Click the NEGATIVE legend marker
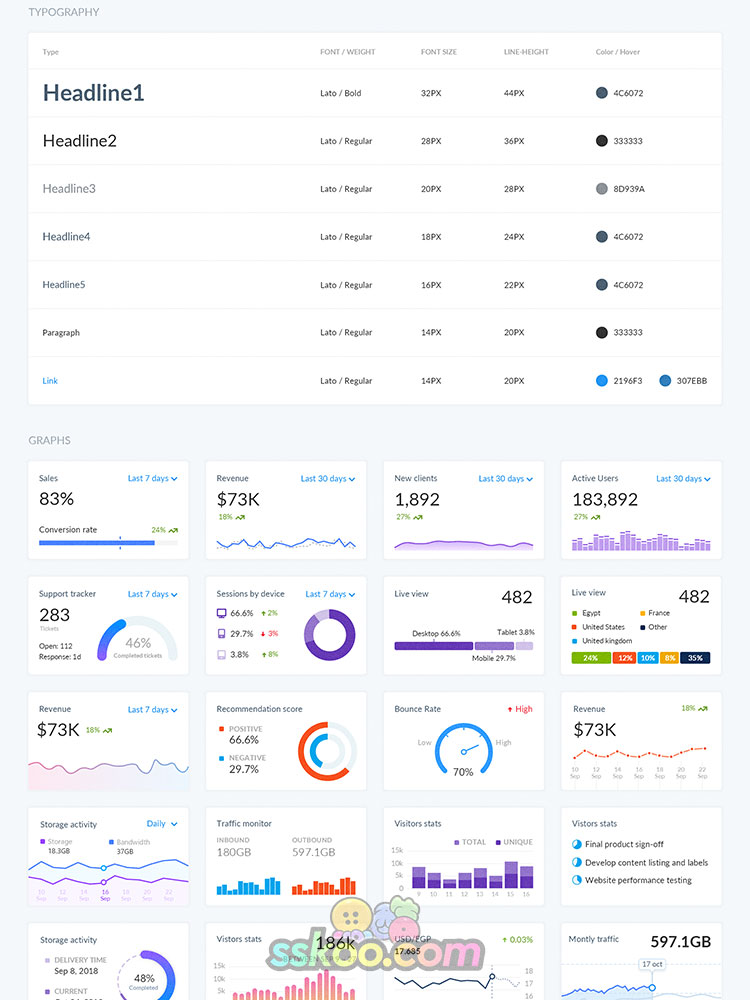The width and height of the screenshot is (750, 1000). click(221, 758)
